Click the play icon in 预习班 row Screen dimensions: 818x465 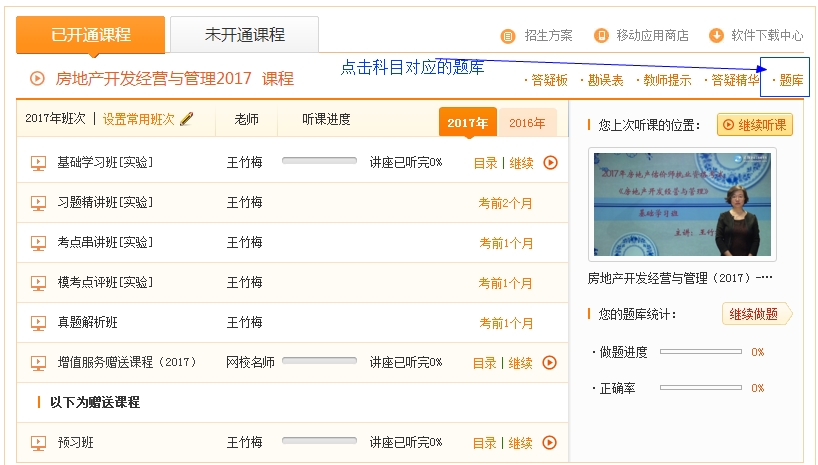point(550,443)
